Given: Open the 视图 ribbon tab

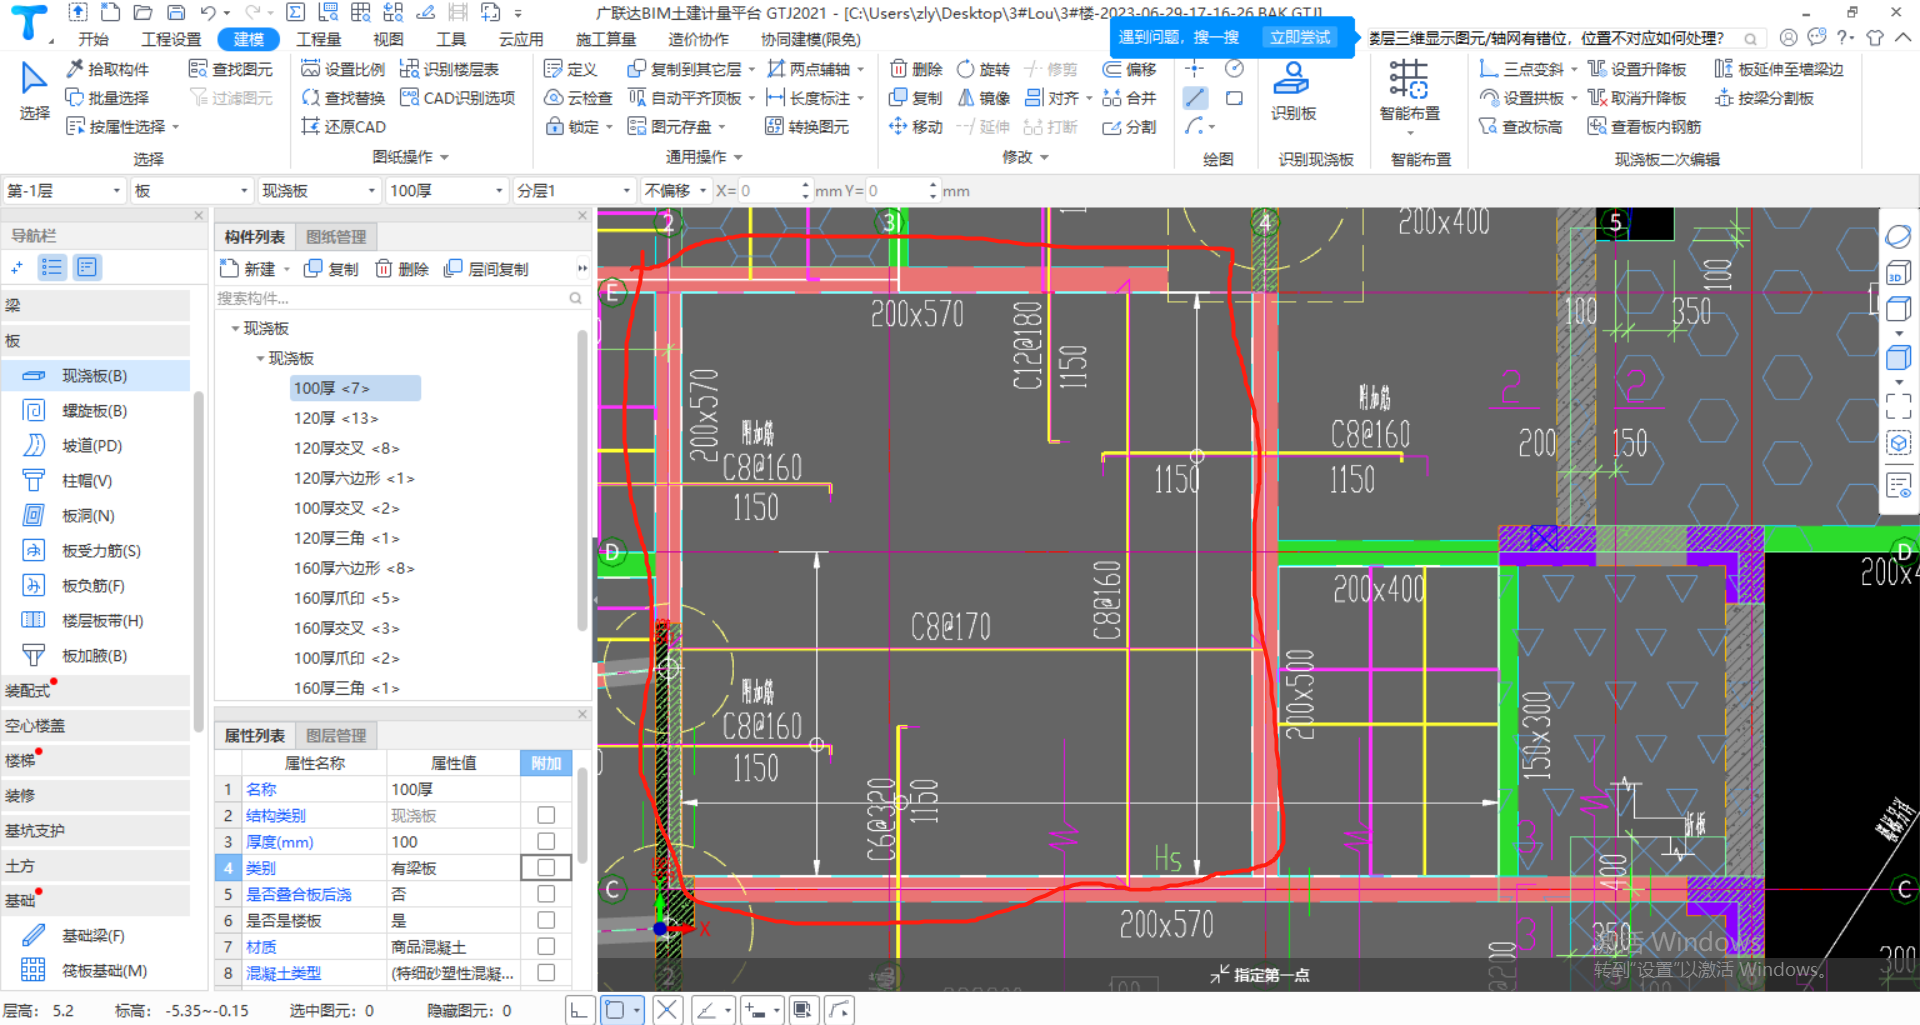Looking at the screenshot, I should (x=388, y=39).
